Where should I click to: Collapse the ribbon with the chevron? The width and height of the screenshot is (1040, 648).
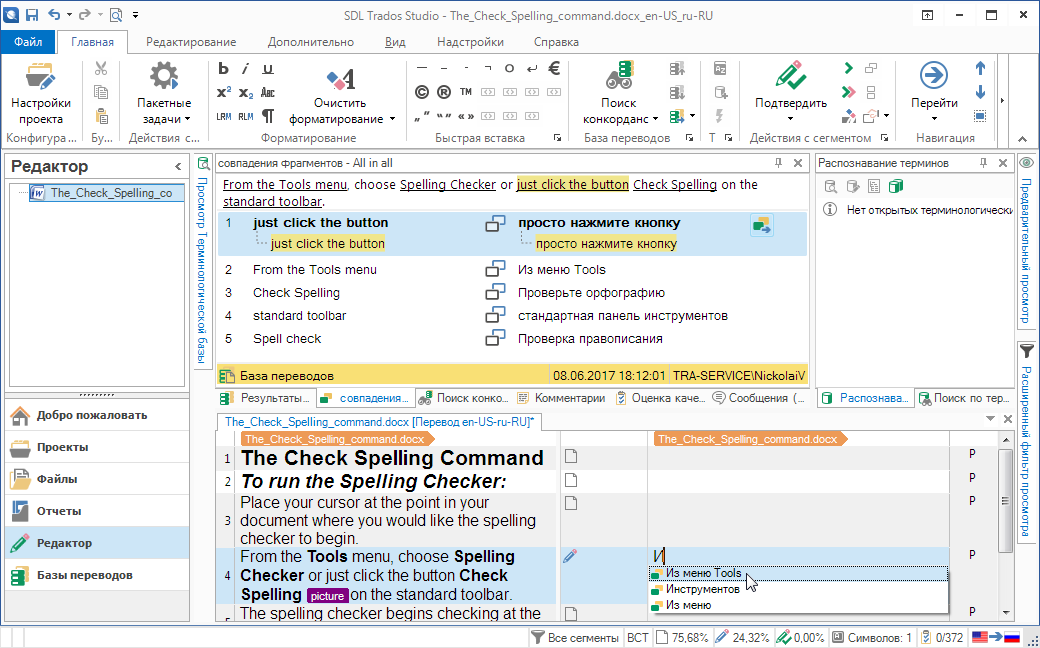pyautogui.click(x=1022, y=140)
